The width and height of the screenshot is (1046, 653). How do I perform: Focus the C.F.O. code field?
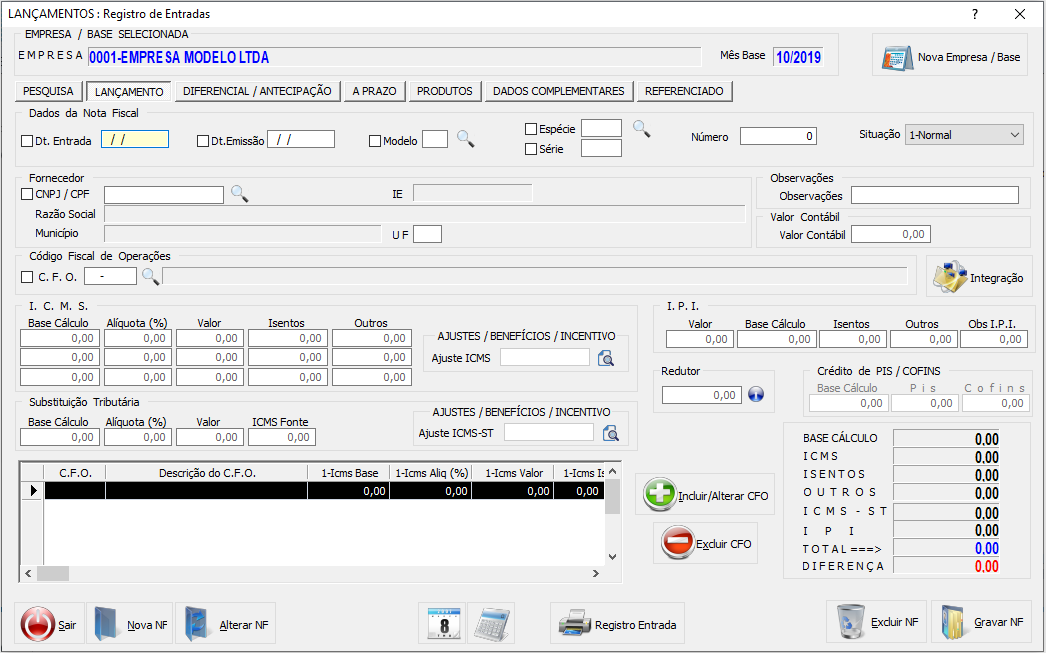point(110,276)
